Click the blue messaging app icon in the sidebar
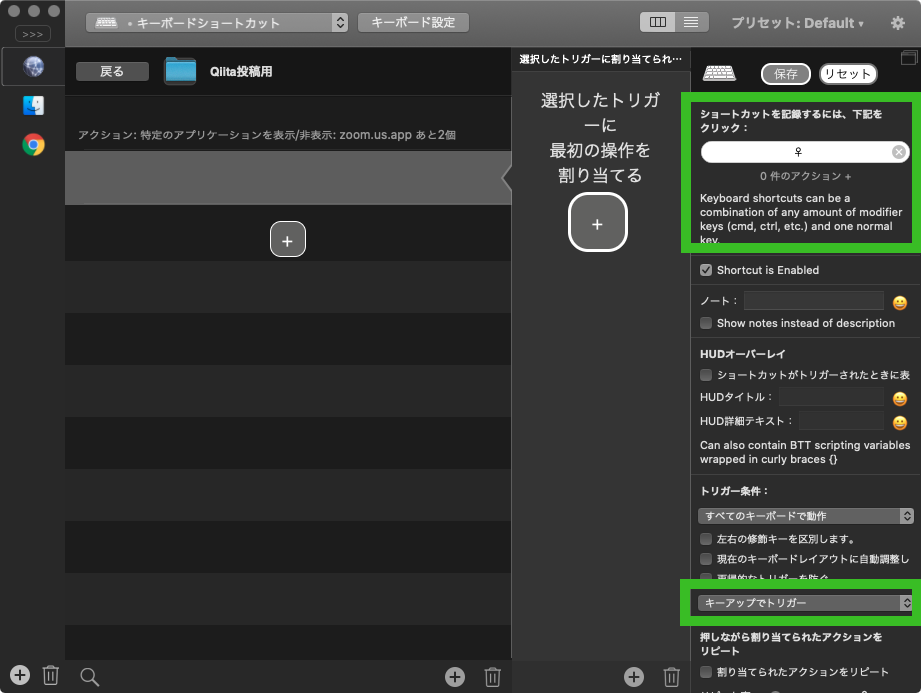Viewport: 921px width, 693px height. (31, 104)
